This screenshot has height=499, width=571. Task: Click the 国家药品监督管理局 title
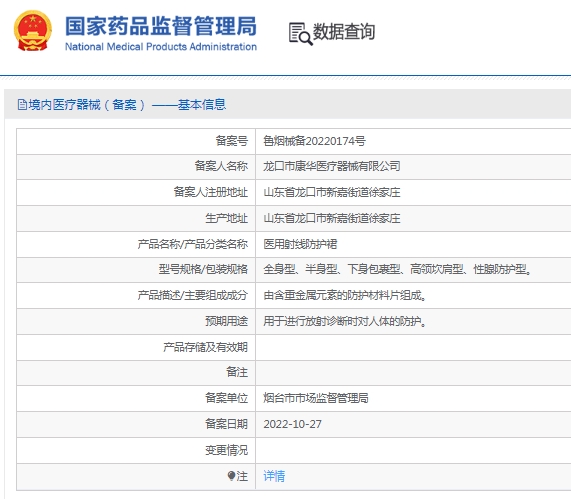point(161,26)
